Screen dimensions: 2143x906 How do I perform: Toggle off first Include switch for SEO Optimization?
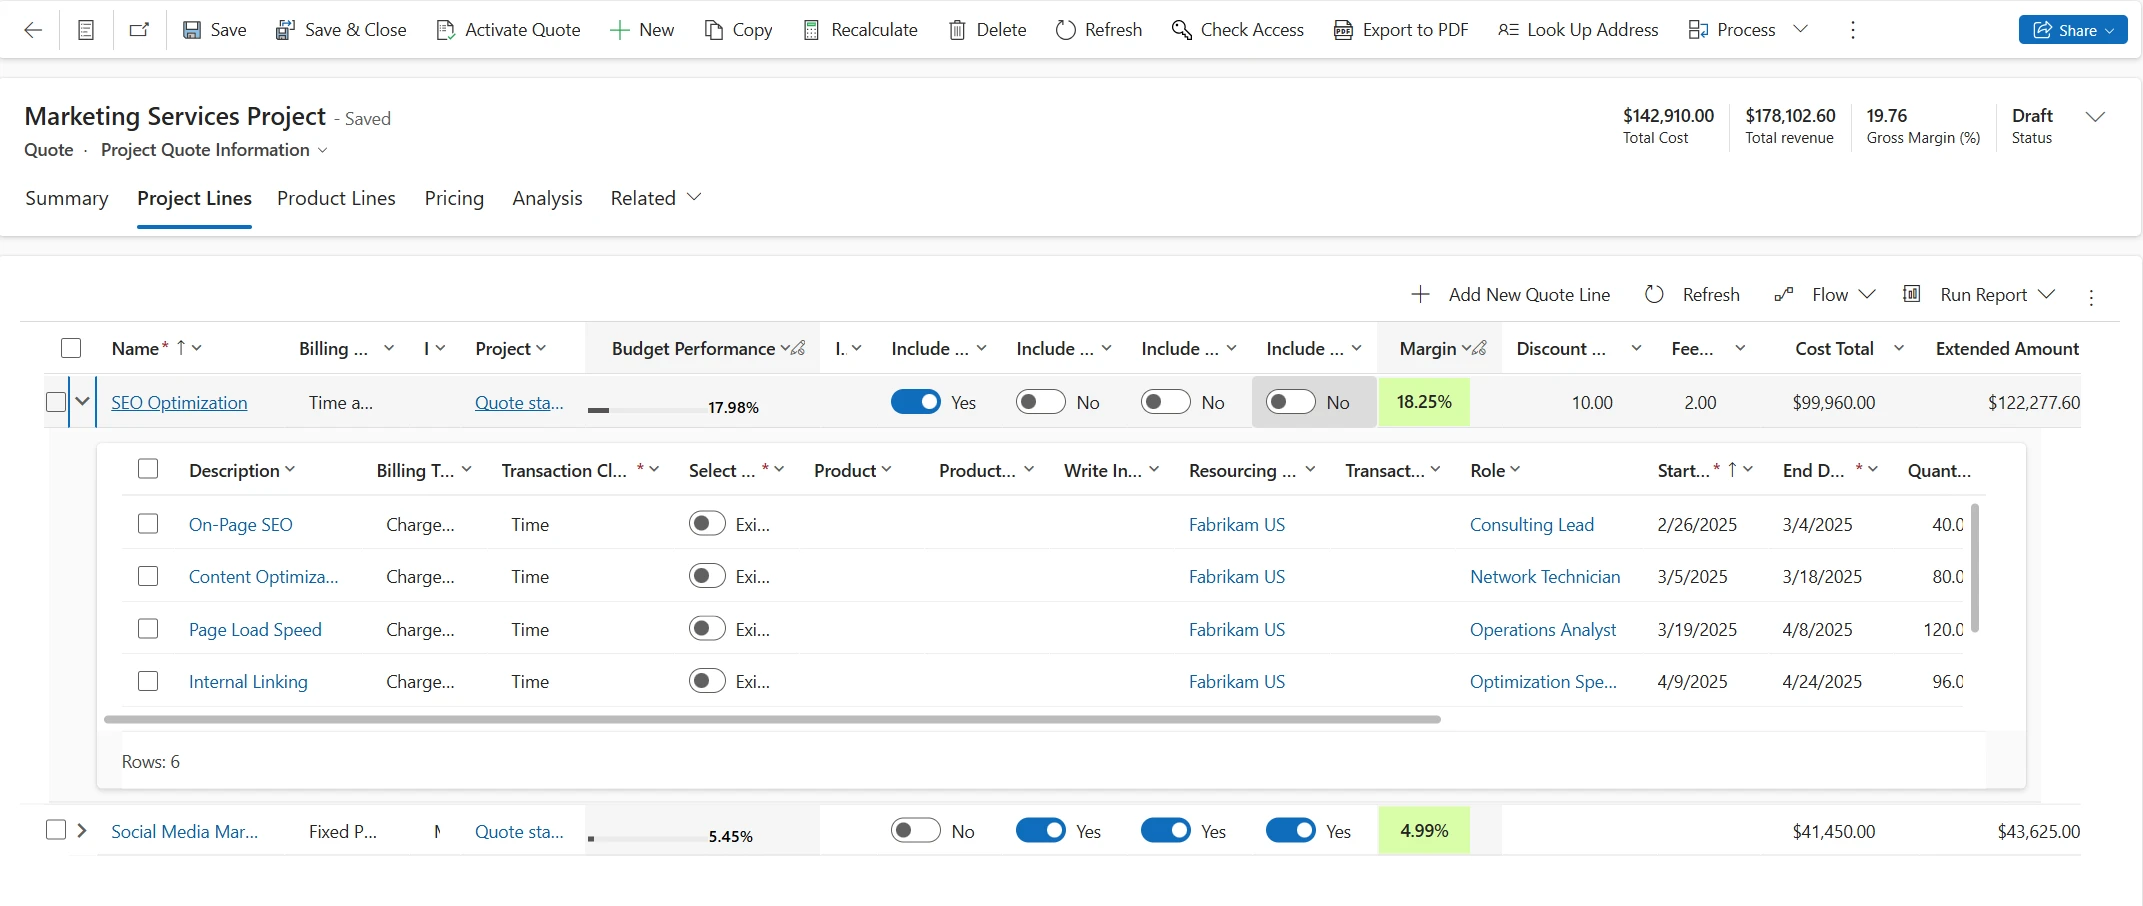pos(915,402)
